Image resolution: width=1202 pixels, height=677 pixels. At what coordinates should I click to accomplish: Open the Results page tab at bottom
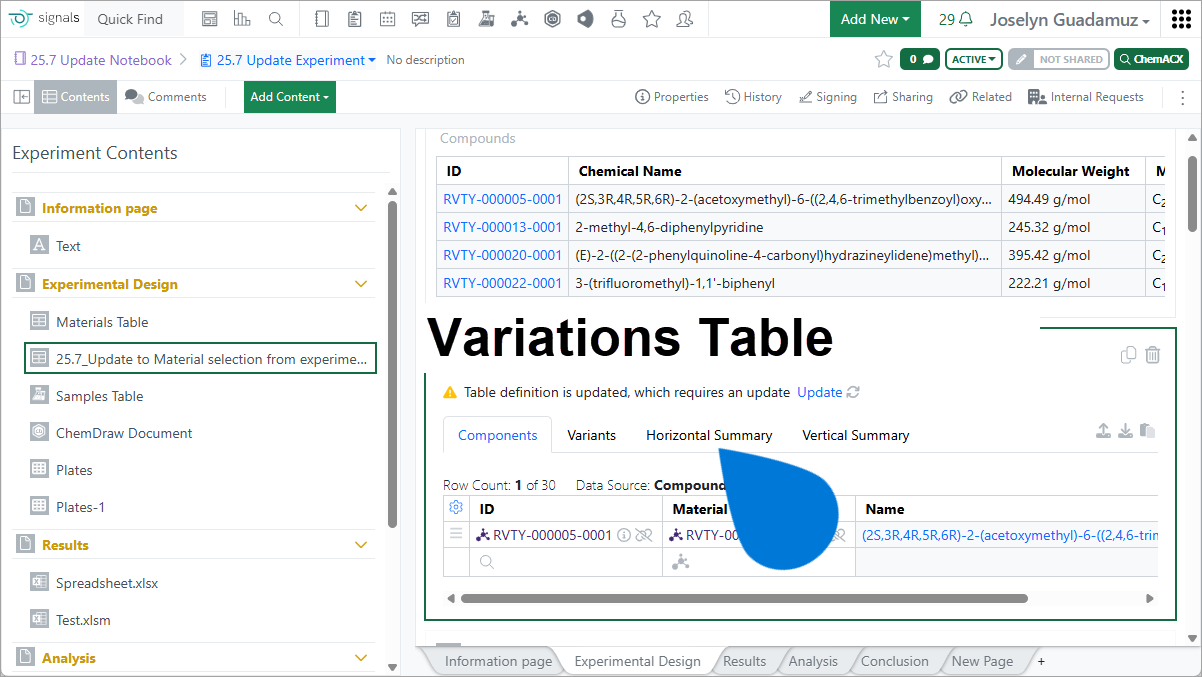tap(744, 661)
